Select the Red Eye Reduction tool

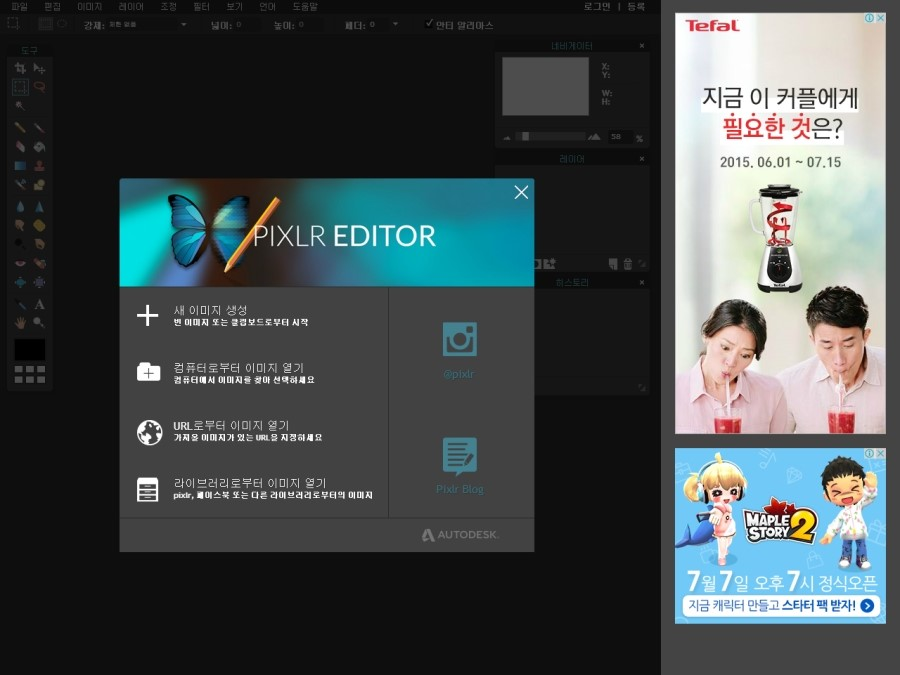[x=20, y=263]
